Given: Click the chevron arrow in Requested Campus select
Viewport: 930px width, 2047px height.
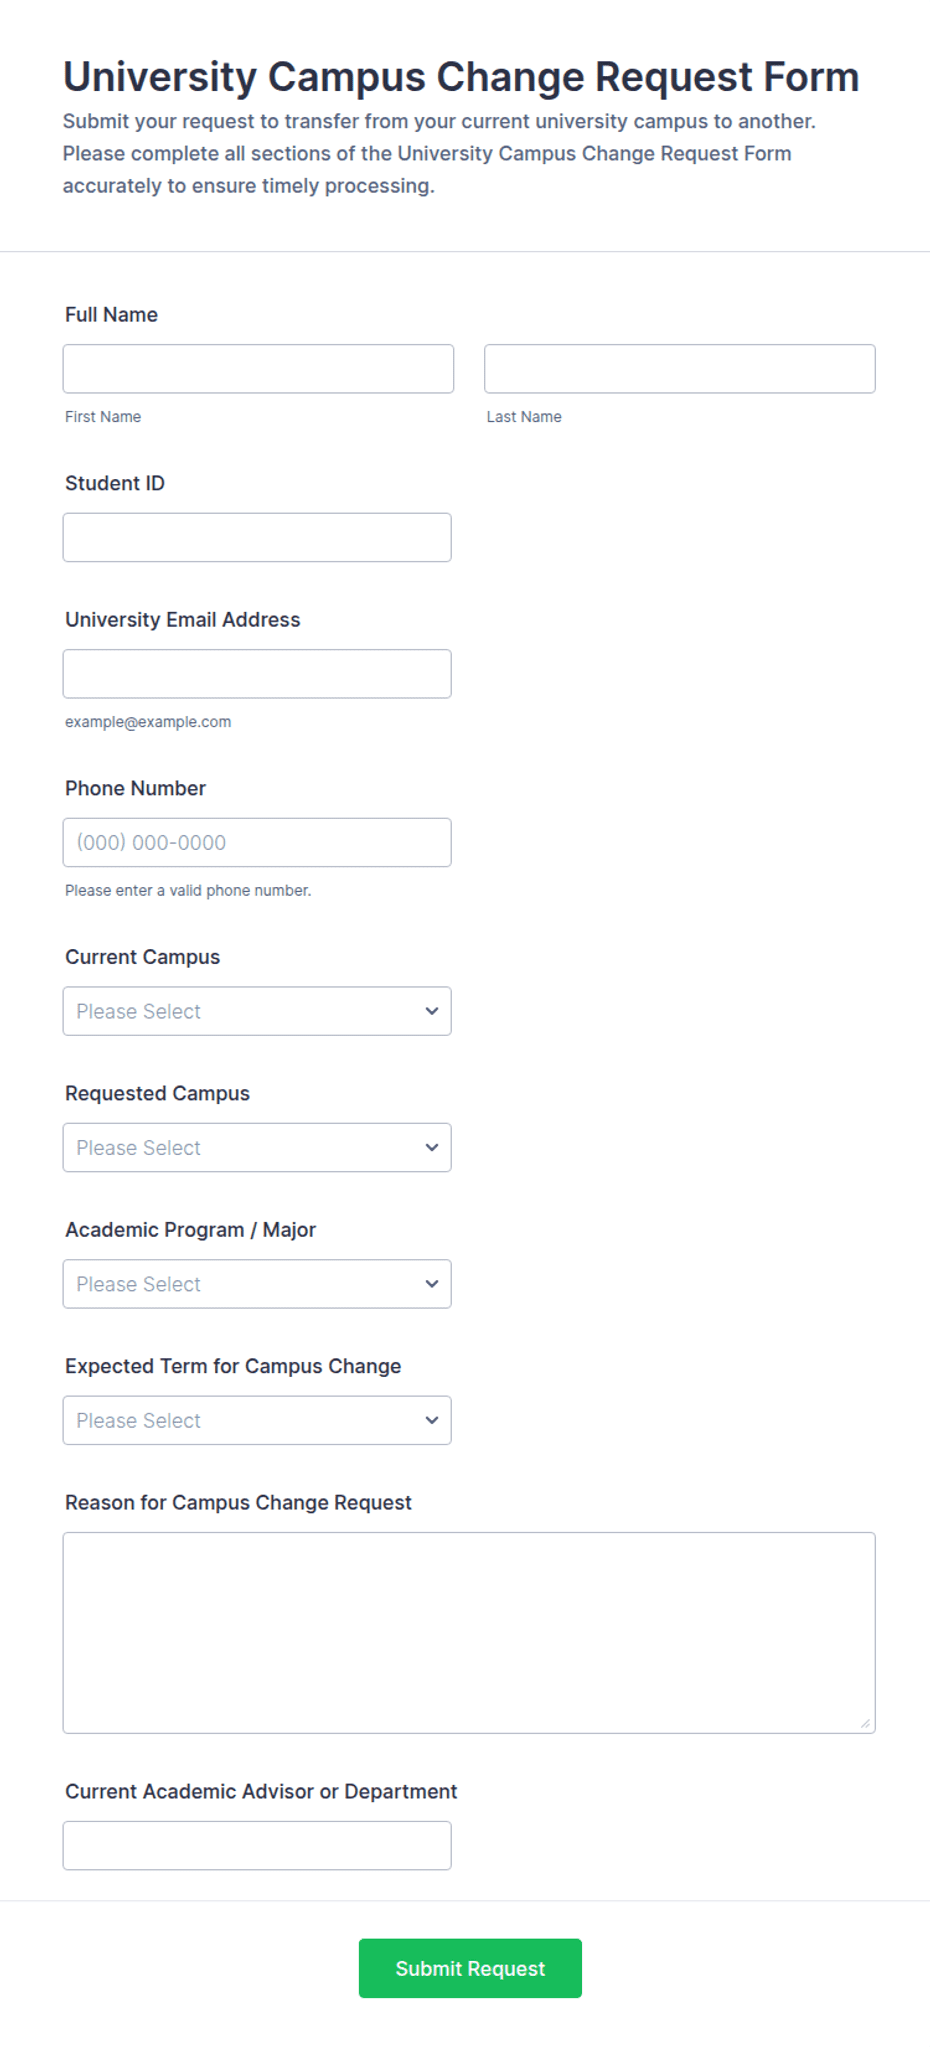Looking at the screenshot, I should tap(432, 1147).
